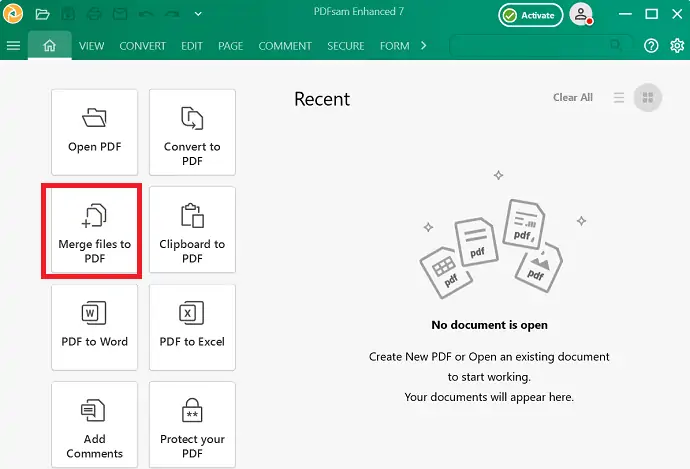Expand the quick access toolbar dropdown chevron
The image size is (690, 469).
pyautogui.click(x=198, y=14)
